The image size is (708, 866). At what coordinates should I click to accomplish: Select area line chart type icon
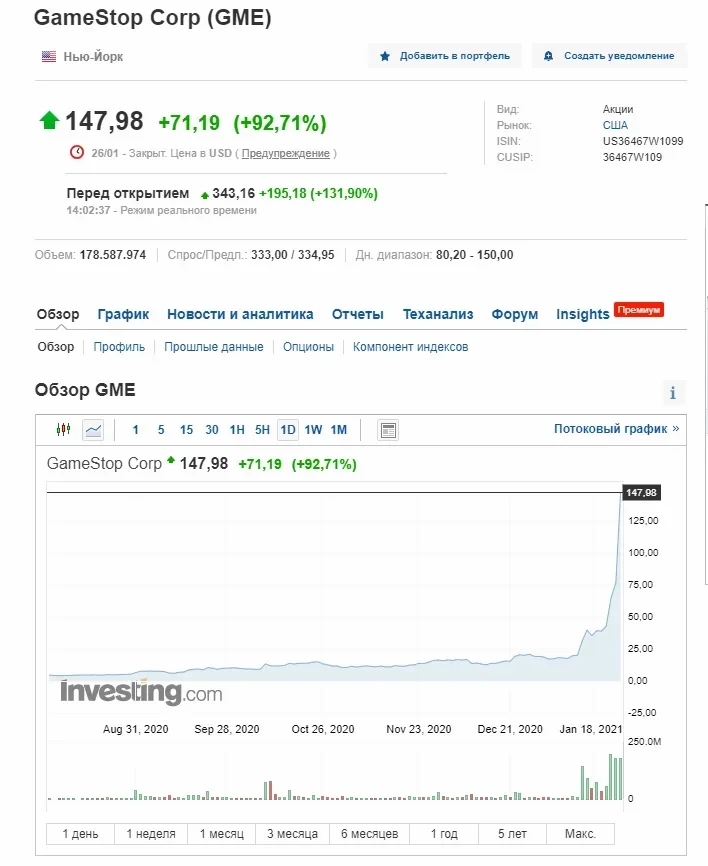pyautogui.click(x=93, y=430)
